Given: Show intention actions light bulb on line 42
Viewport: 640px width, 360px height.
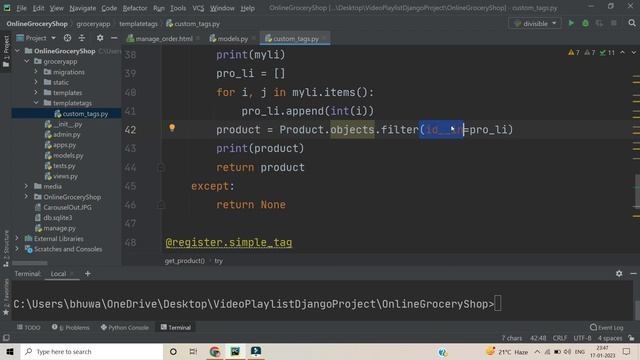Looking at the screenshot, I should coord(172,128).
